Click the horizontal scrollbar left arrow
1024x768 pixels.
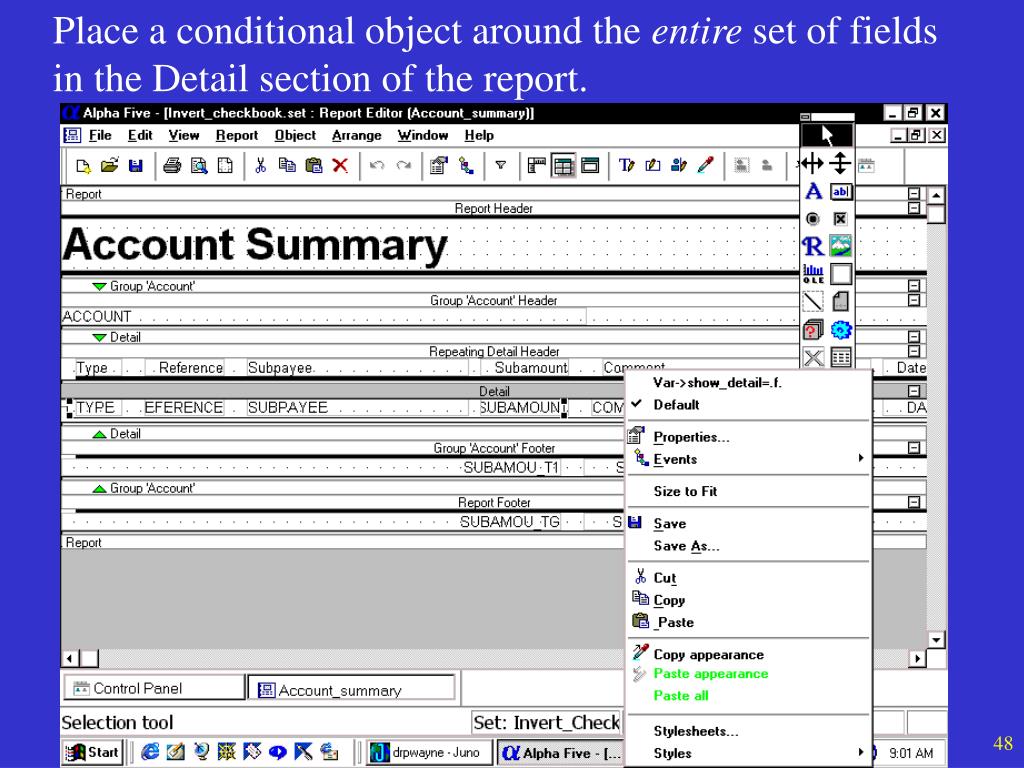tap(70, 658)
